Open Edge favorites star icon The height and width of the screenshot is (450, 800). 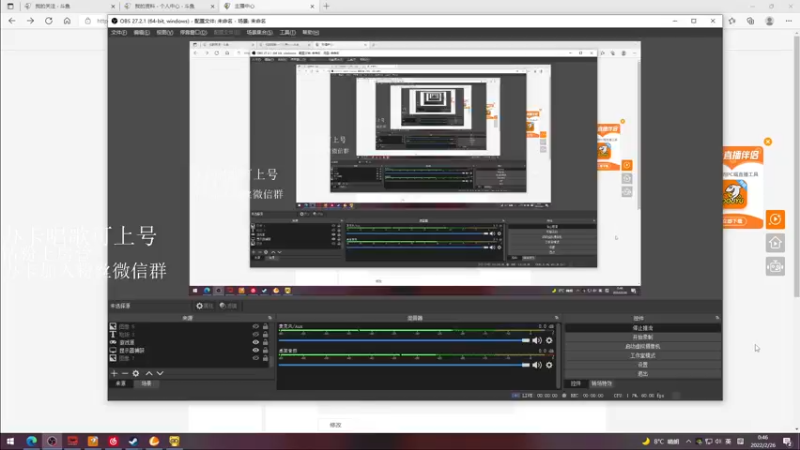coord(732,21)
